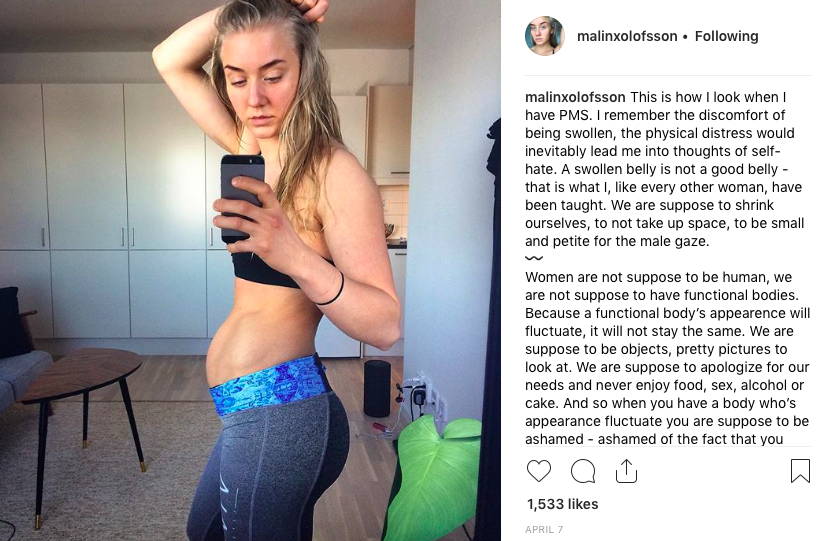The width and height of the screenshot is (834, 541).
Task: Open the APRIL 7 timestamp link
Action: pos(544,529)
